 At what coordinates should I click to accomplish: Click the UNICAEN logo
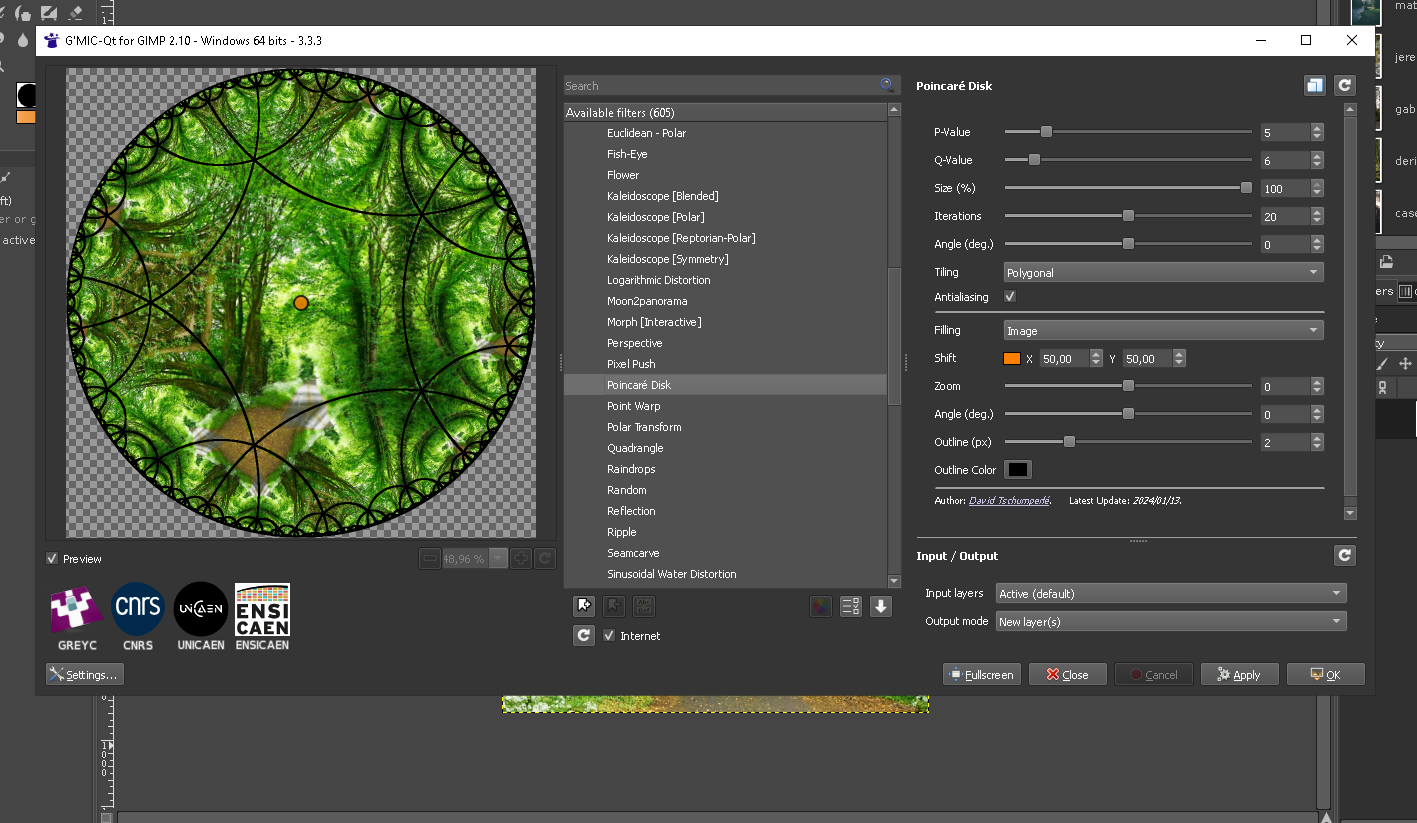coord(201,616)
